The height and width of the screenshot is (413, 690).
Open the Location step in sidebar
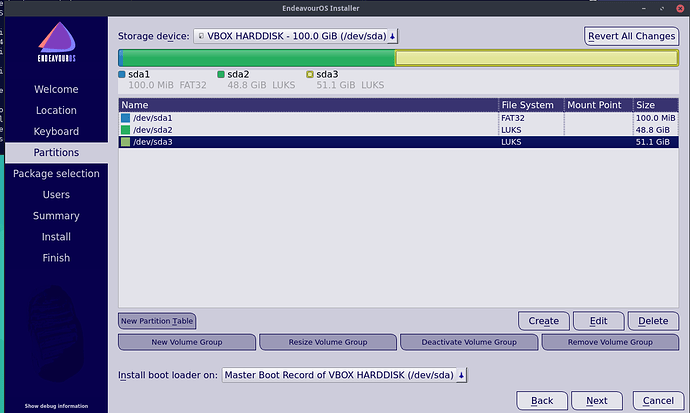(56, 110)
